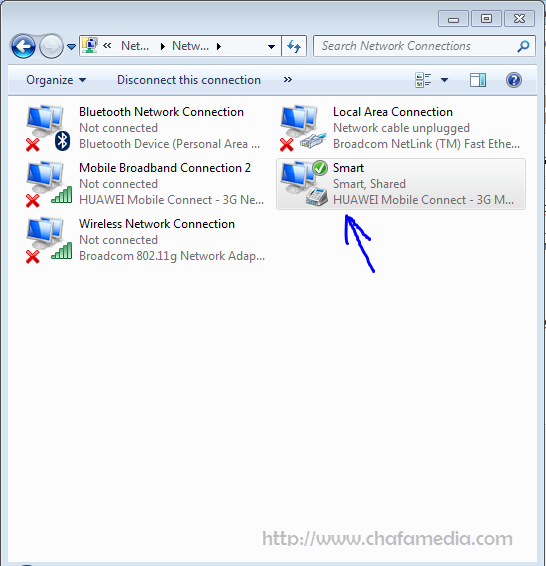Expand the arrow after "Netw..." breadcrumb
Screen dimensions: 546x566
[x=219, y=46]
